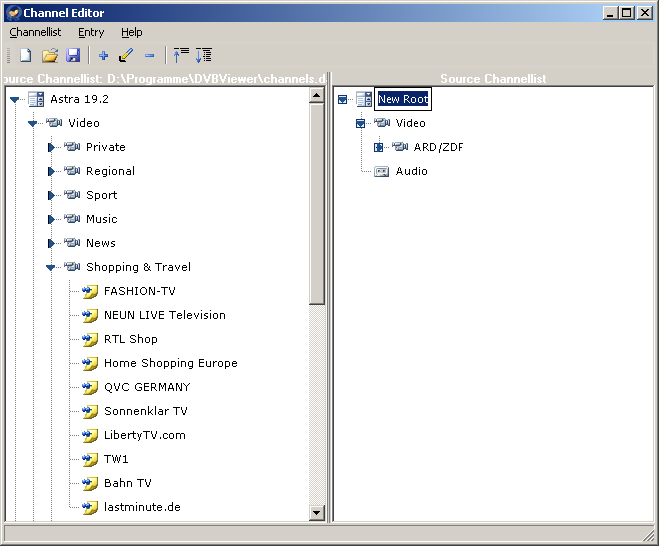Click the lastminute.de channel icon
Screen dimensions: 659x546
tap(90, 507)
